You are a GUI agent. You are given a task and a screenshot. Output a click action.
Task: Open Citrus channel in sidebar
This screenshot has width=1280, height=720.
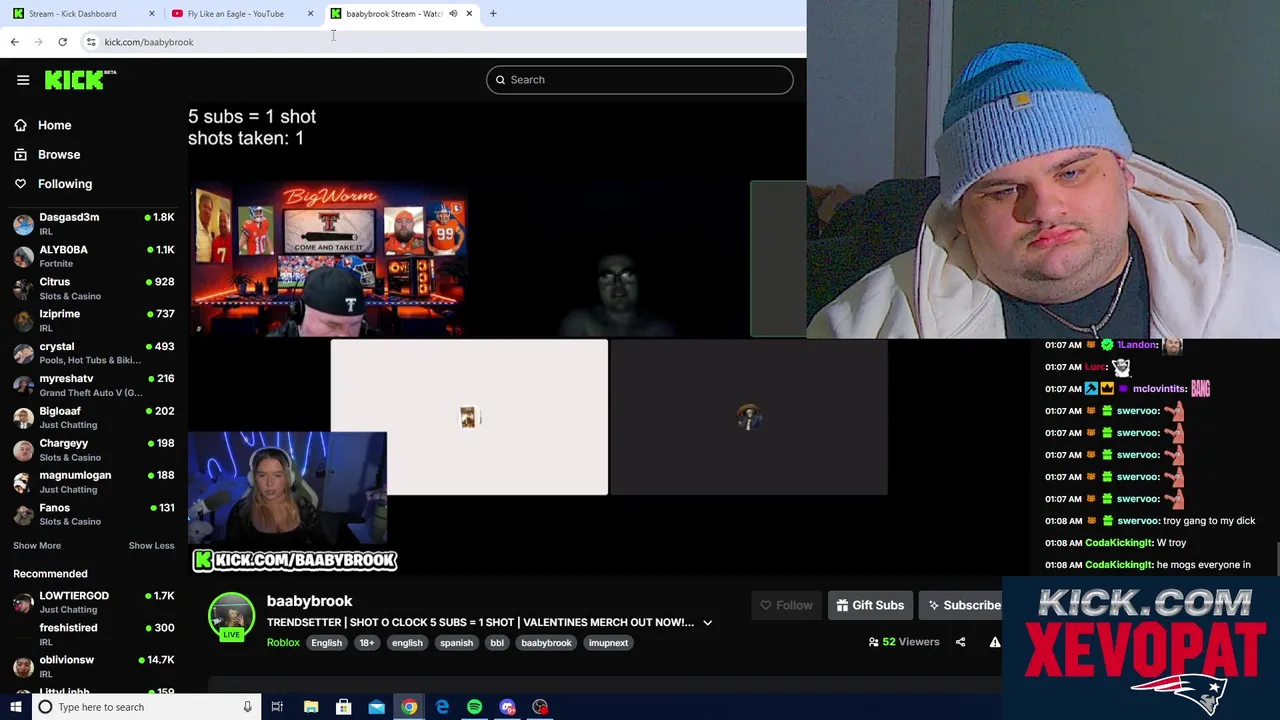(x=94, y=288)
